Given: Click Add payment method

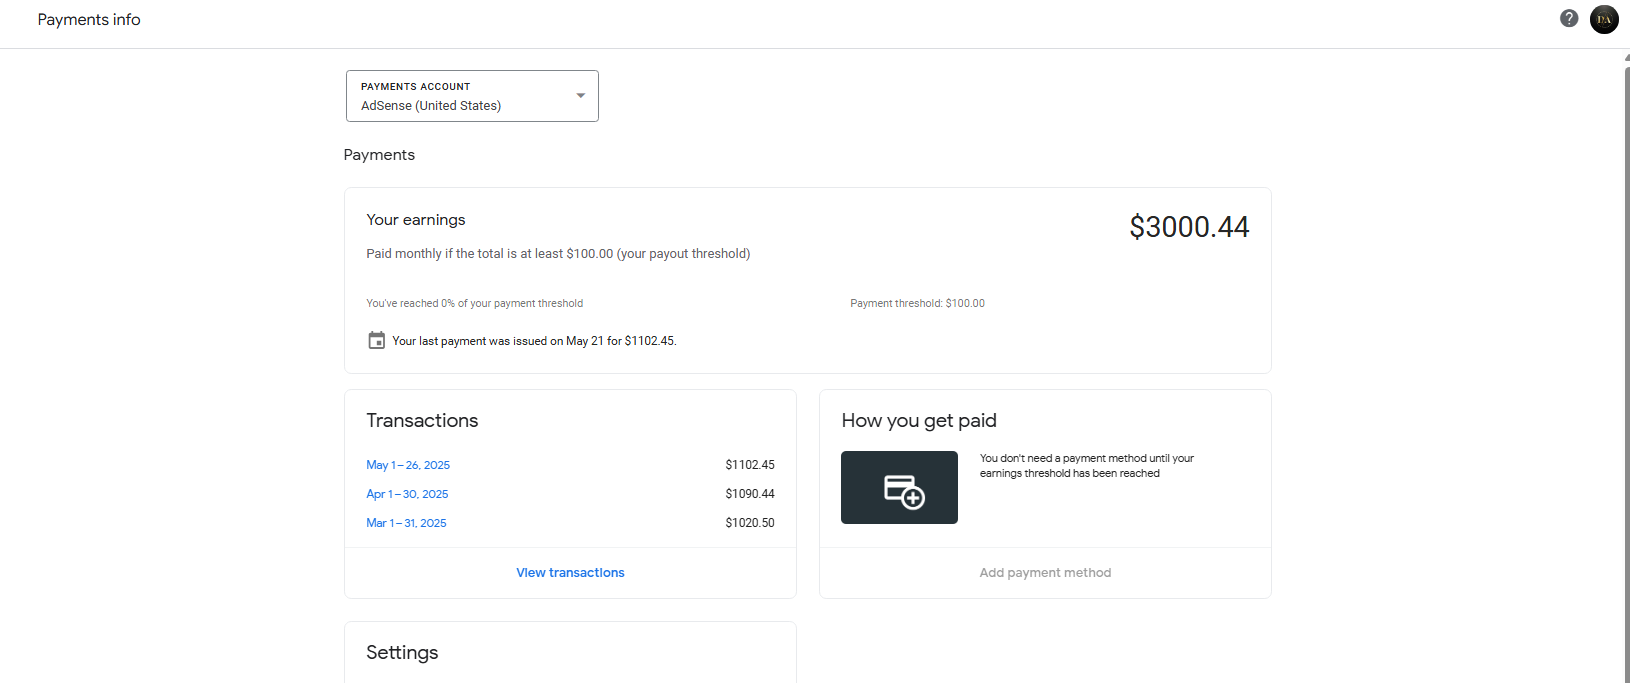Looking at the screenshot, I should [1045, 573].
